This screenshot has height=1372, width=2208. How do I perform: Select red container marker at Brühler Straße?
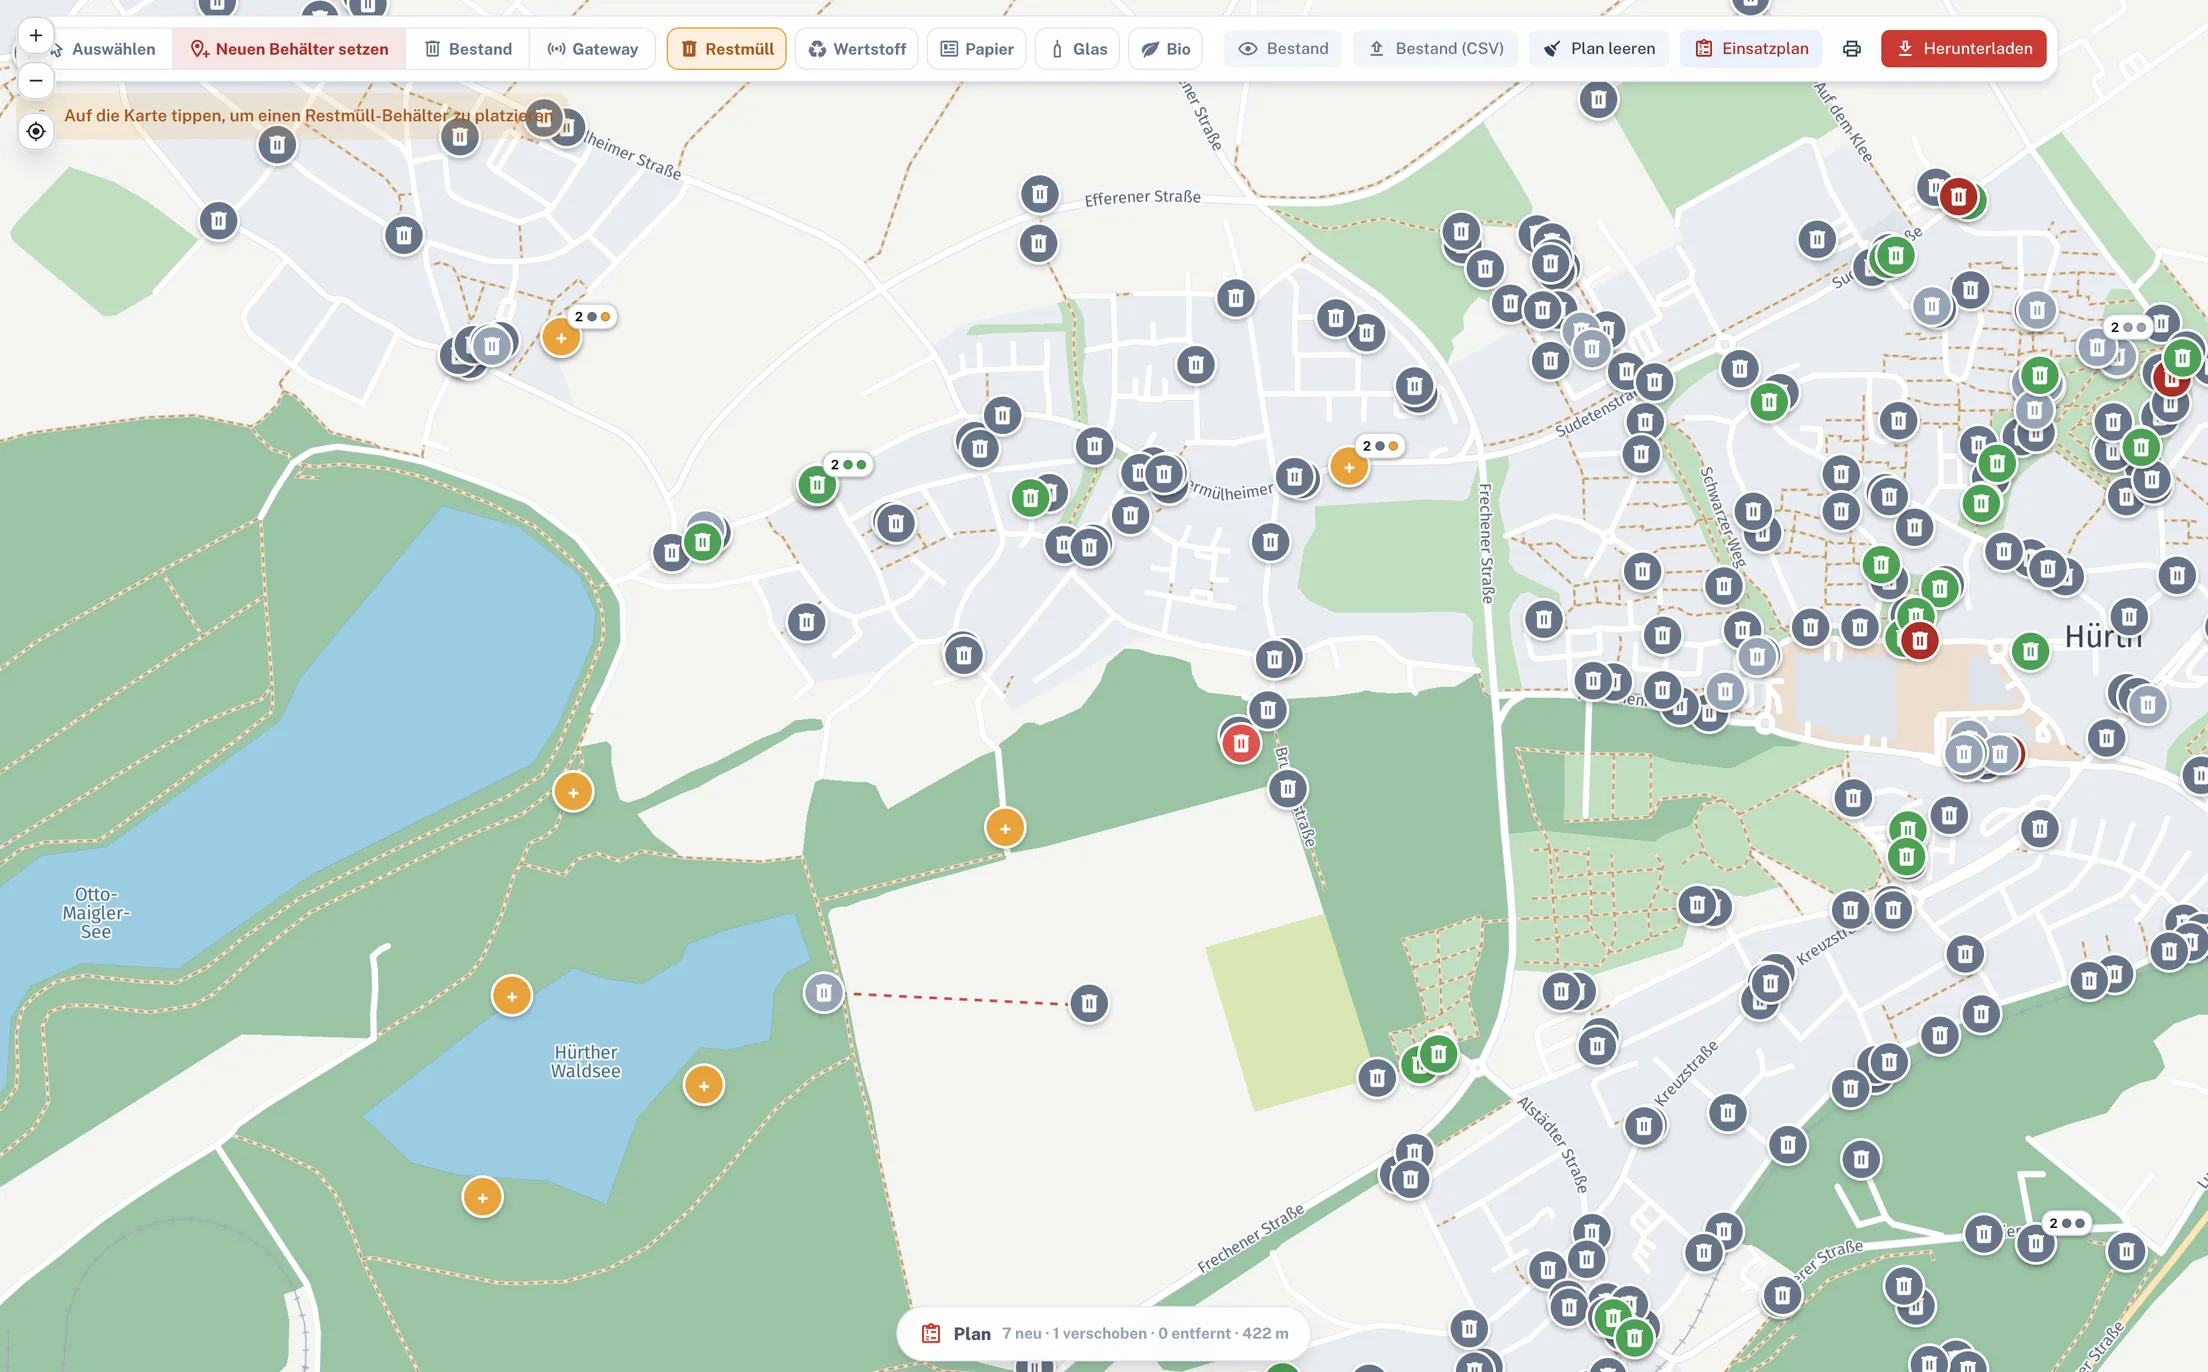(x=1241, y=743)
